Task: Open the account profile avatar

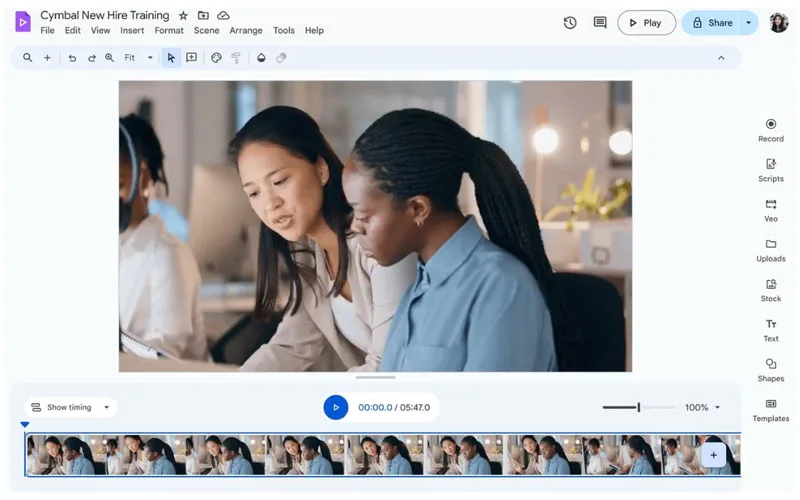Action: click(779, 23)
